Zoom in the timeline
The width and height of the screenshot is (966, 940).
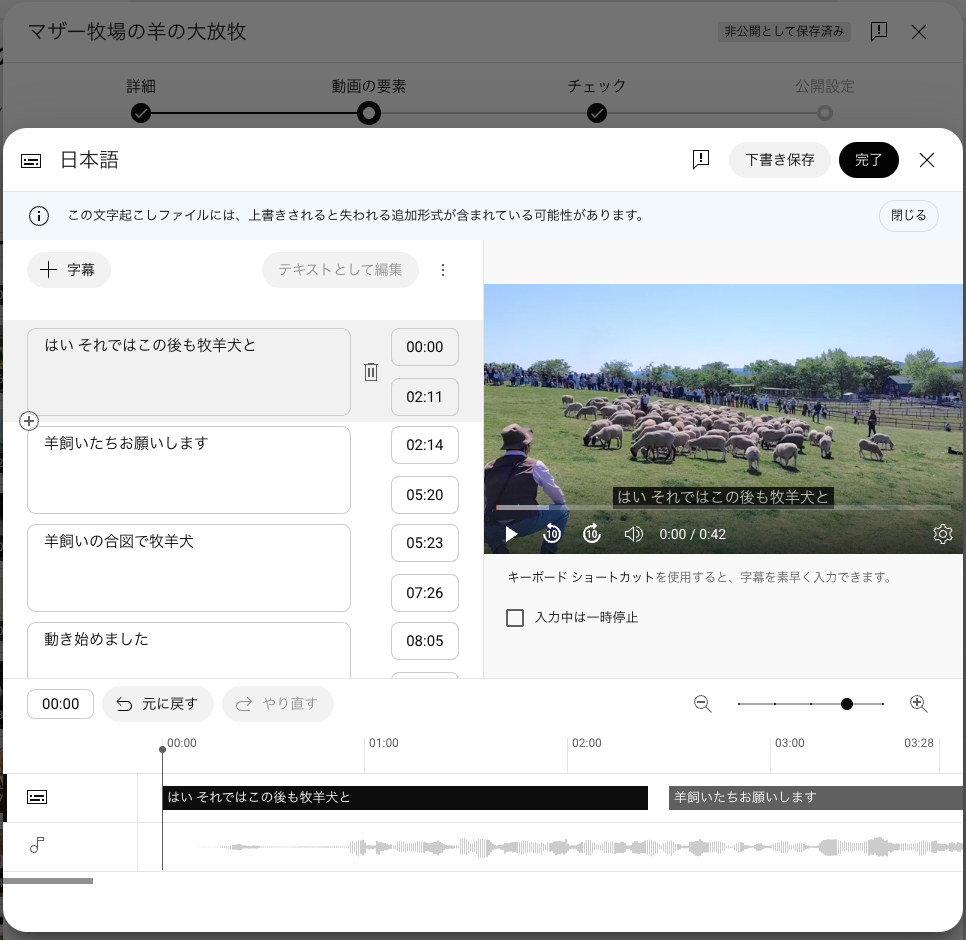tap(919, 704)
